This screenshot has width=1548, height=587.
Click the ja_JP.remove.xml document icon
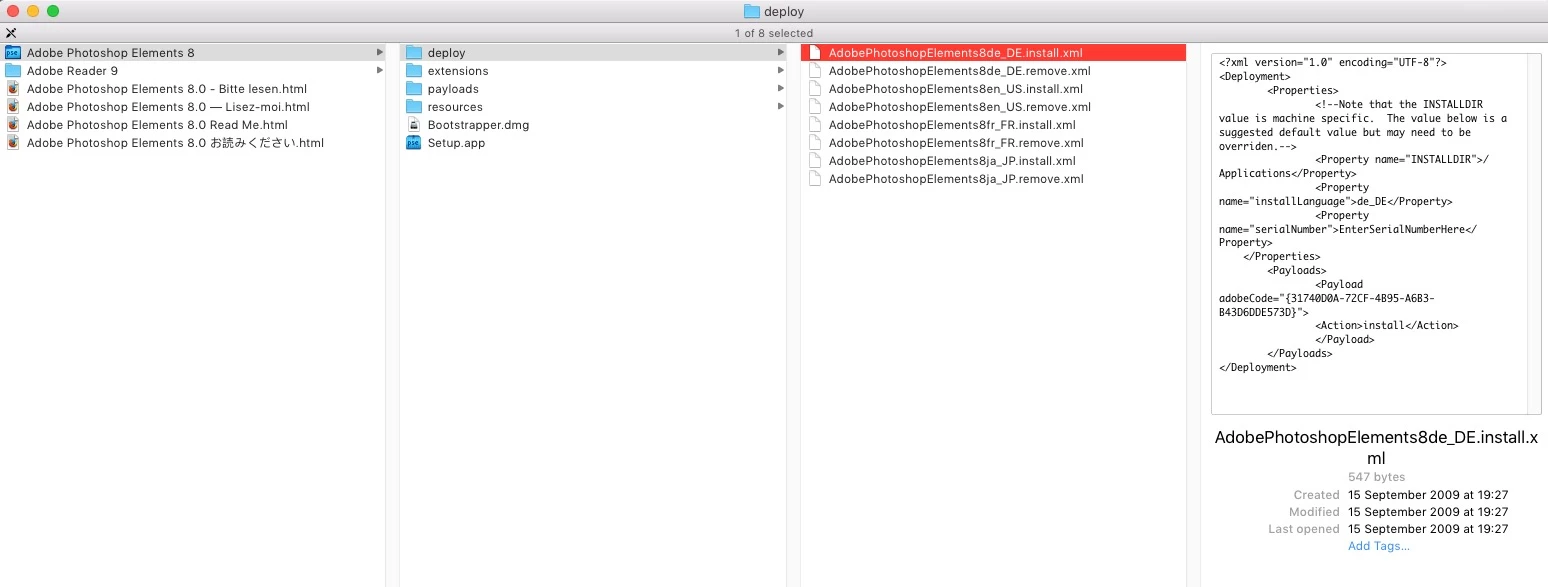tap(815, 179)
